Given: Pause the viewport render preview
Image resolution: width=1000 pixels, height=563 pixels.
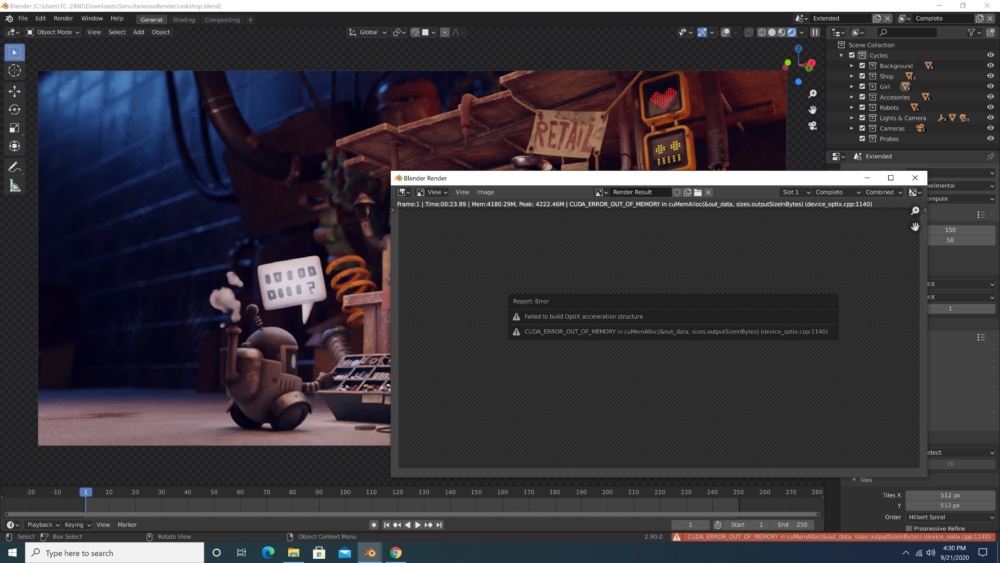Looking at the screenshot, I should pyautogui.click(x=815, y=32).
